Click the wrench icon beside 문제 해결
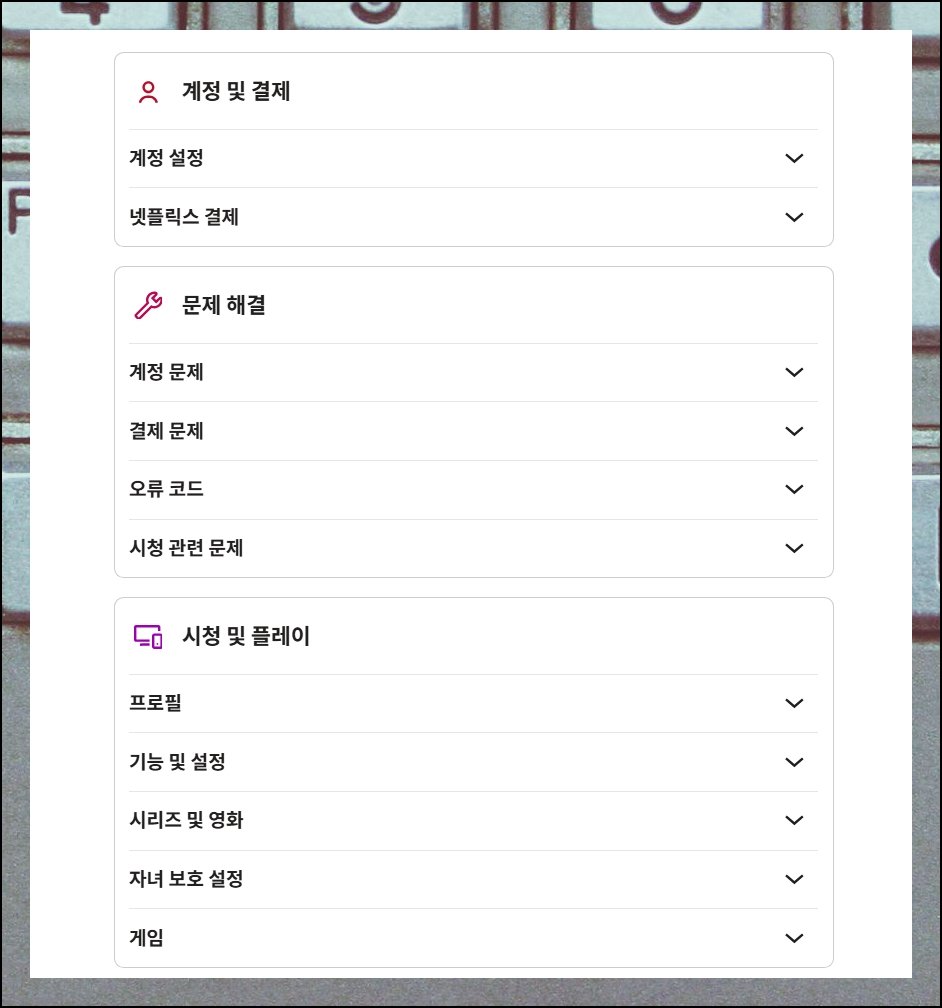This screenshot has height=1008, width=942. coord(148,305)
